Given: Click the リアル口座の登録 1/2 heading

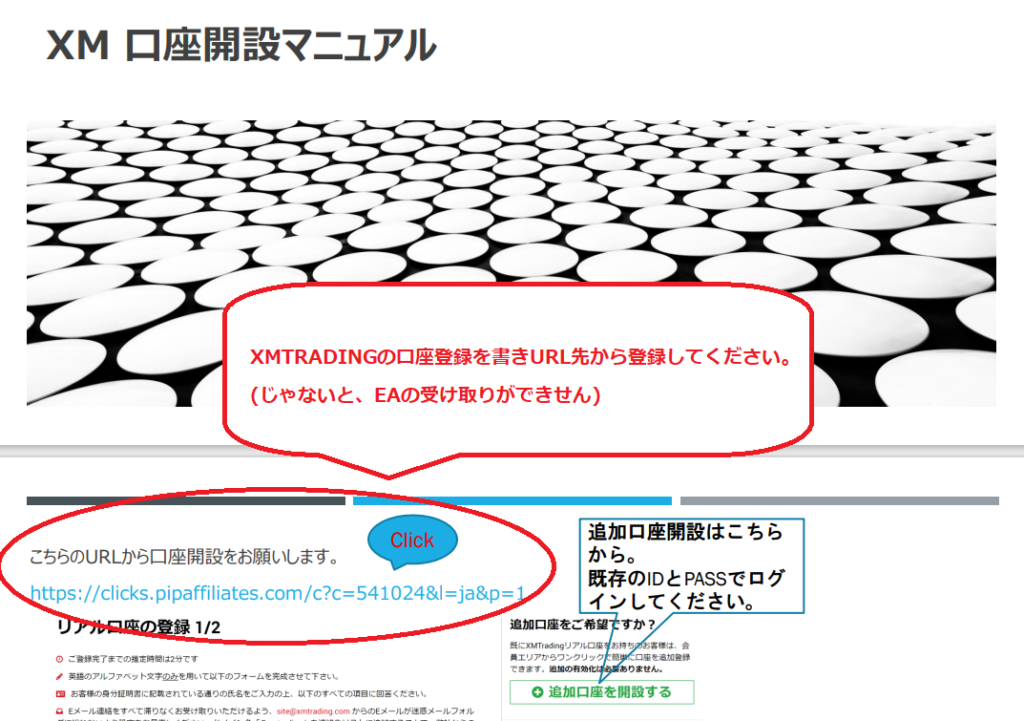Looking at the screenshot, I should pos(138,628).
